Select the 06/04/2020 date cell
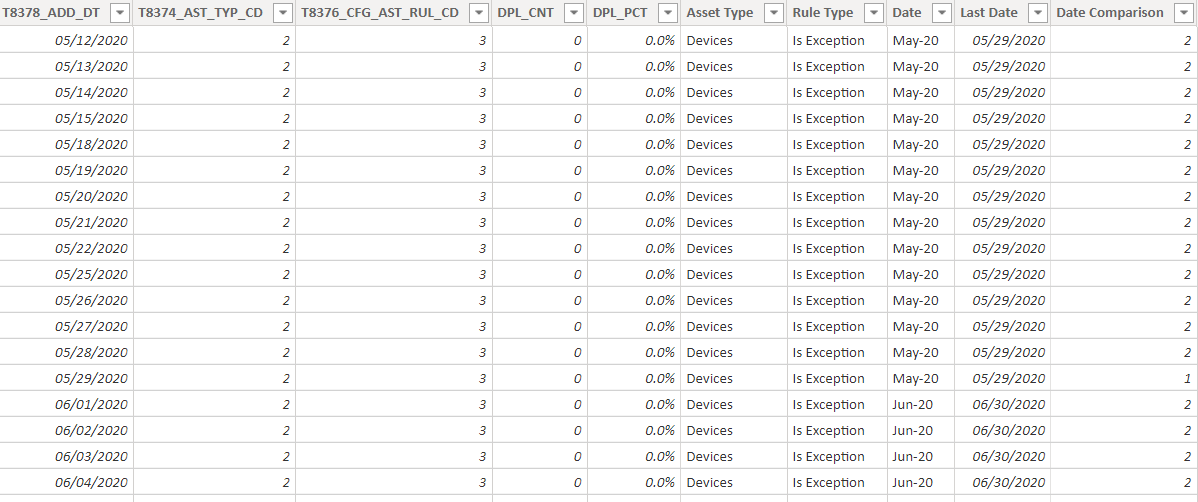The image size is (1198, 502). click(66, 482)
